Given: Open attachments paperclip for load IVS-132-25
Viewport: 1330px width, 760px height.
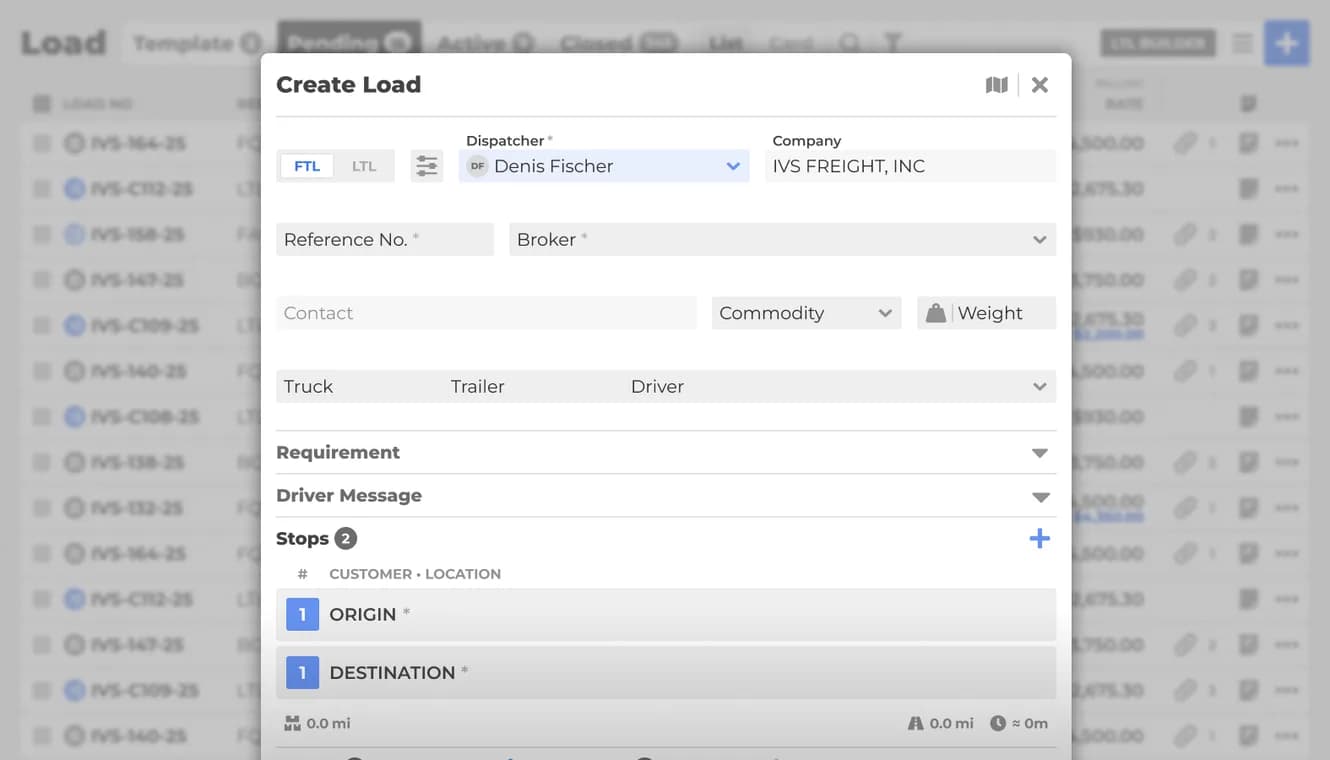Looking at the screenshot, I should (1185, 508).
